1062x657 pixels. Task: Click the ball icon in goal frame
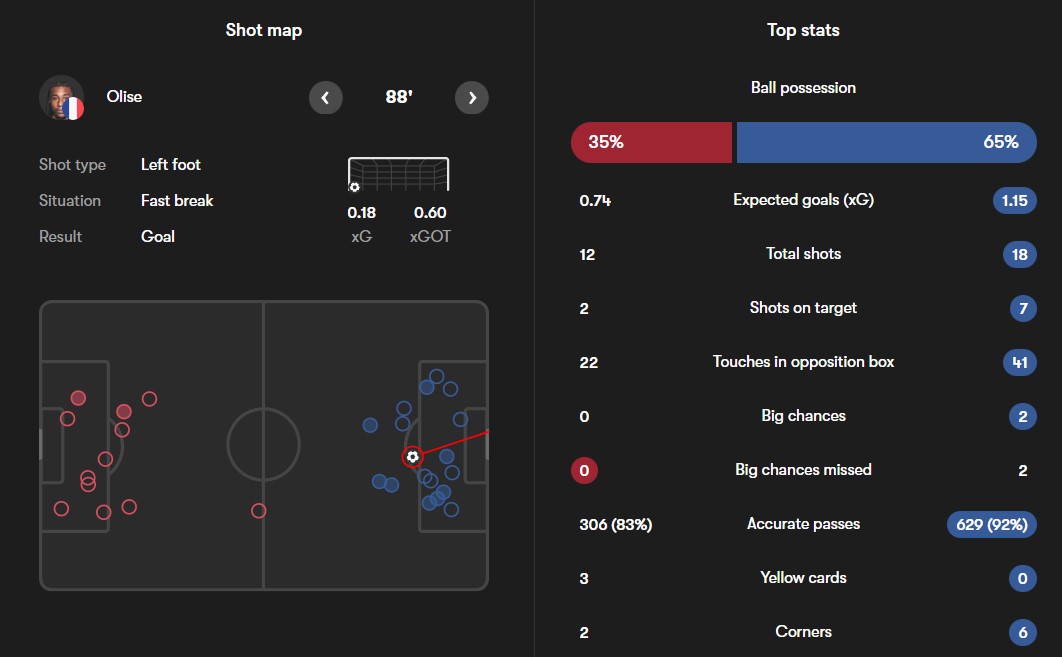coord(354,187)
